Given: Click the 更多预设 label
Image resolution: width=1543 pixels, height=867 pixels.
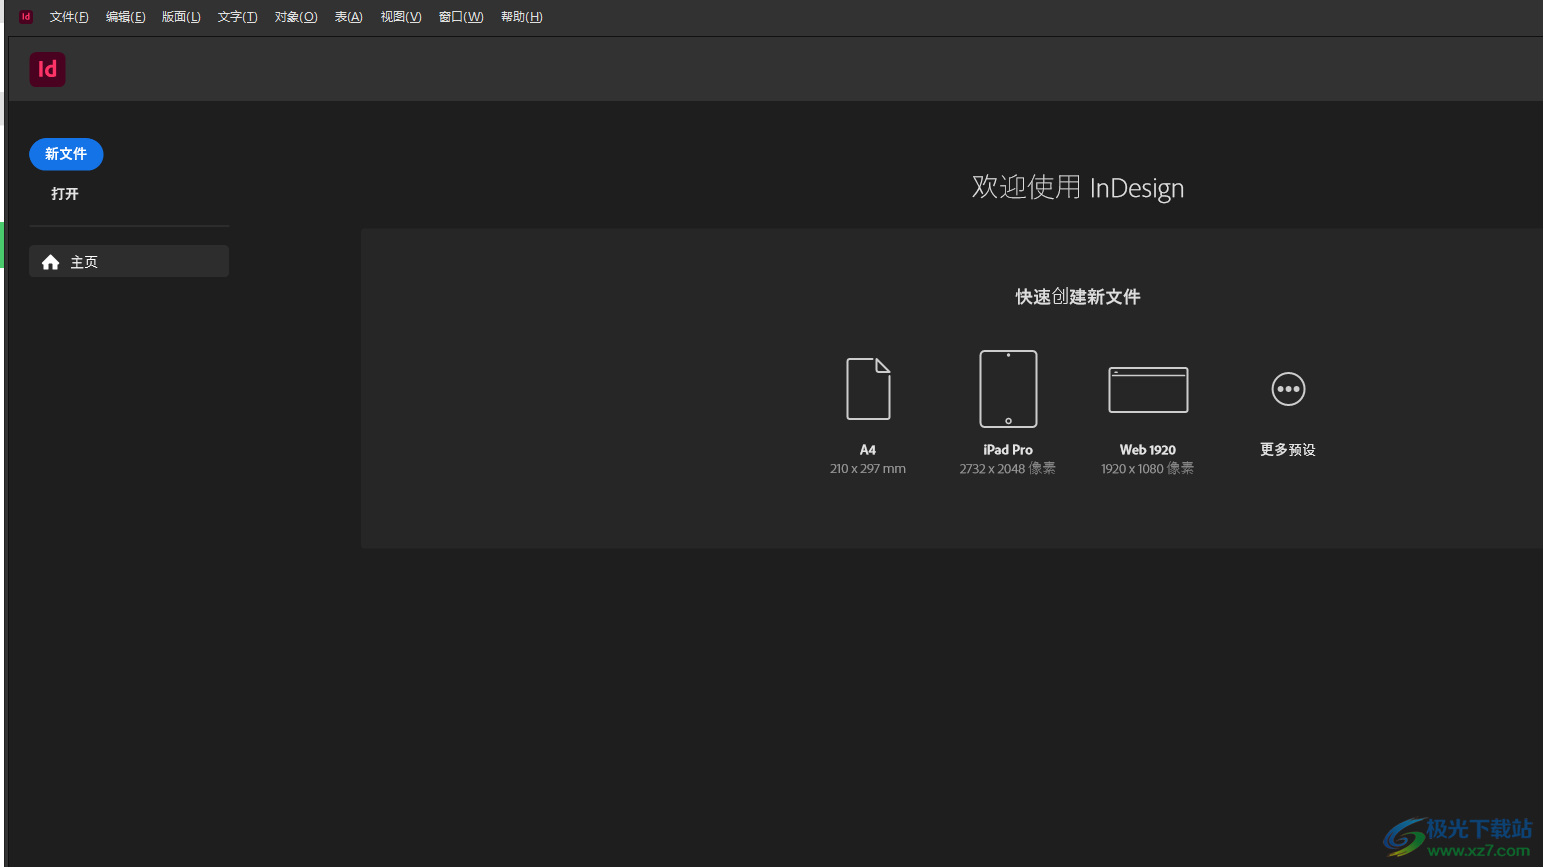Looking at the screenshot, I should pos(1288,450).
